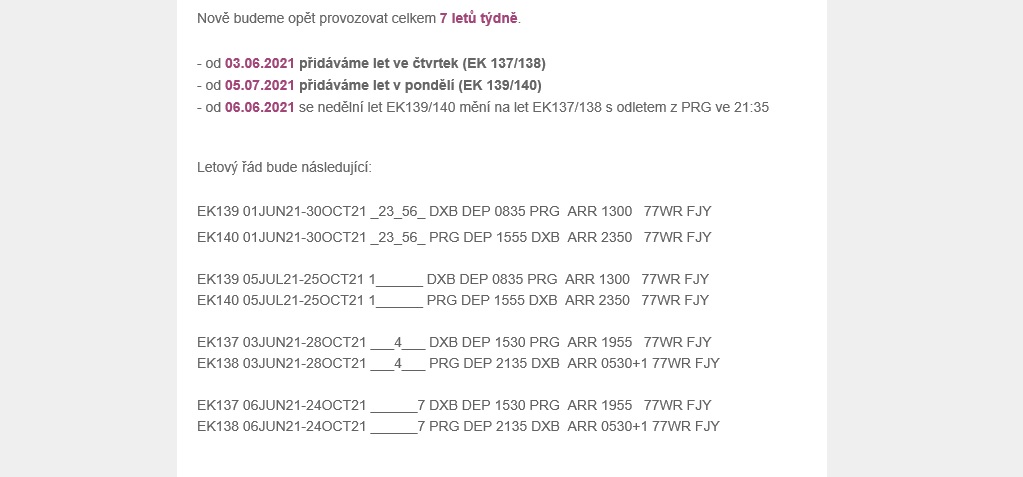Click the EK139 05JUL21-25OCT21 schedule line

pos(453,279)
